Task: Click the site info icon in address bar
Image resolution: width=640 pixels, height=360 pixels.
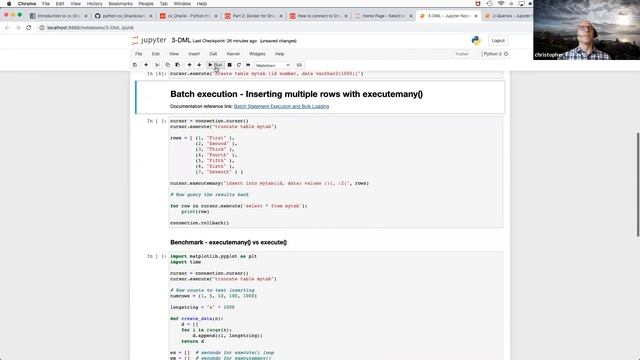Action: coord(42,28)
